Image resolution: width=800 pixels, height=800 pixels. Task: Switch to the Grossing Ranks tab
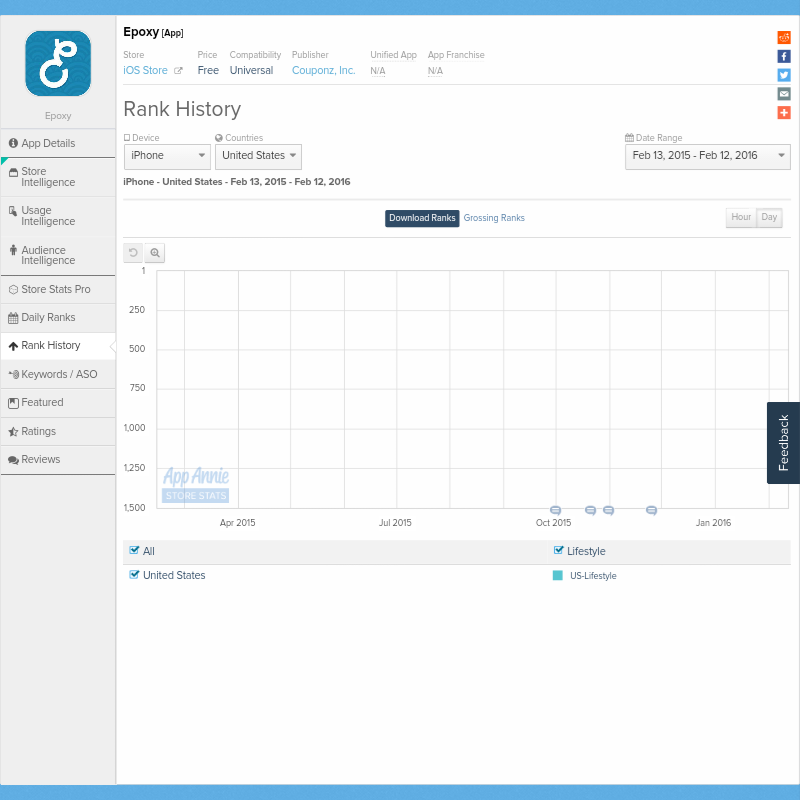[x=494, y=218]
